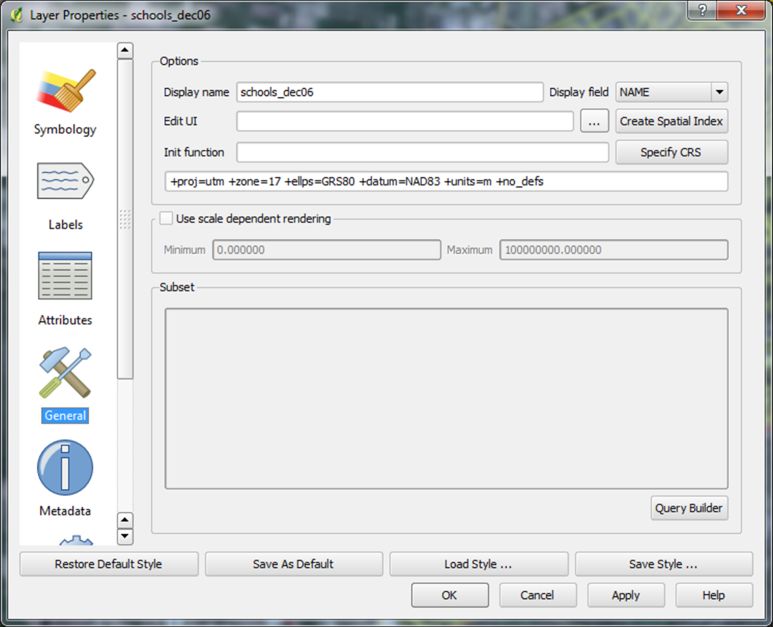Click inside the Subset text area
The width and height of the screenshot is (773, 627).
pos(446,399)
